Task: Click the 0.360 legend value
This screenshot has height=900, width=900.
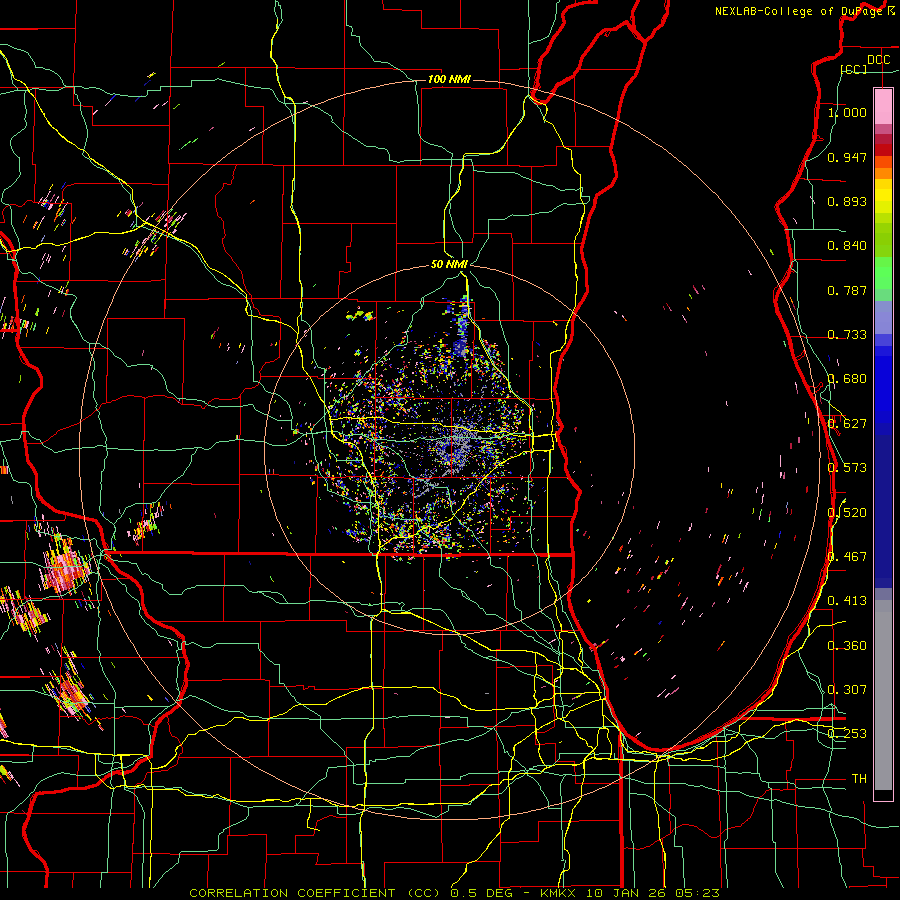Action: 847,645
